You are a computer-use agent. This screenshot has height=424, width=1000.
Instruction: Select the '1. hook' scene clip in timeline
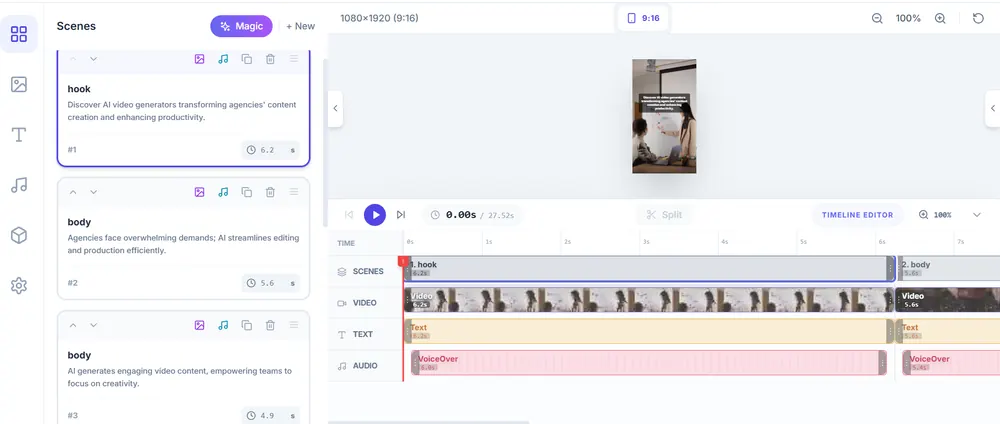click(649, 269)
